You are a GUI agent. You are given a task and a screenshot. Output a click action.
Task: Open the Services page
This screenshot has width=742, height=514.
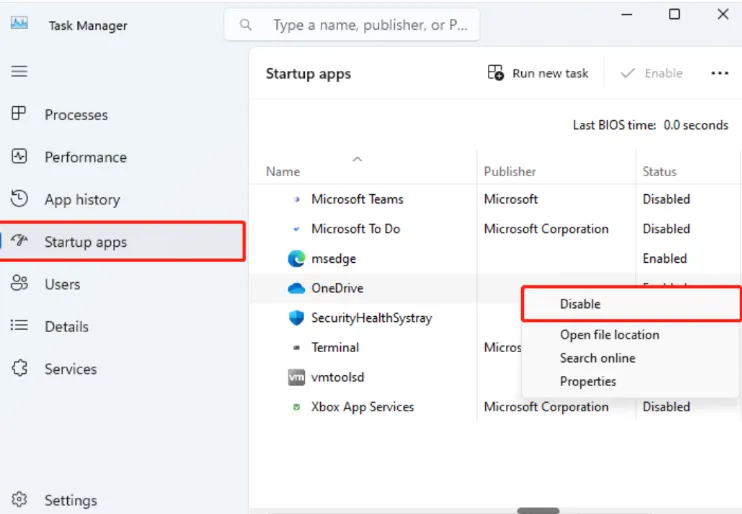coord(71,369)
